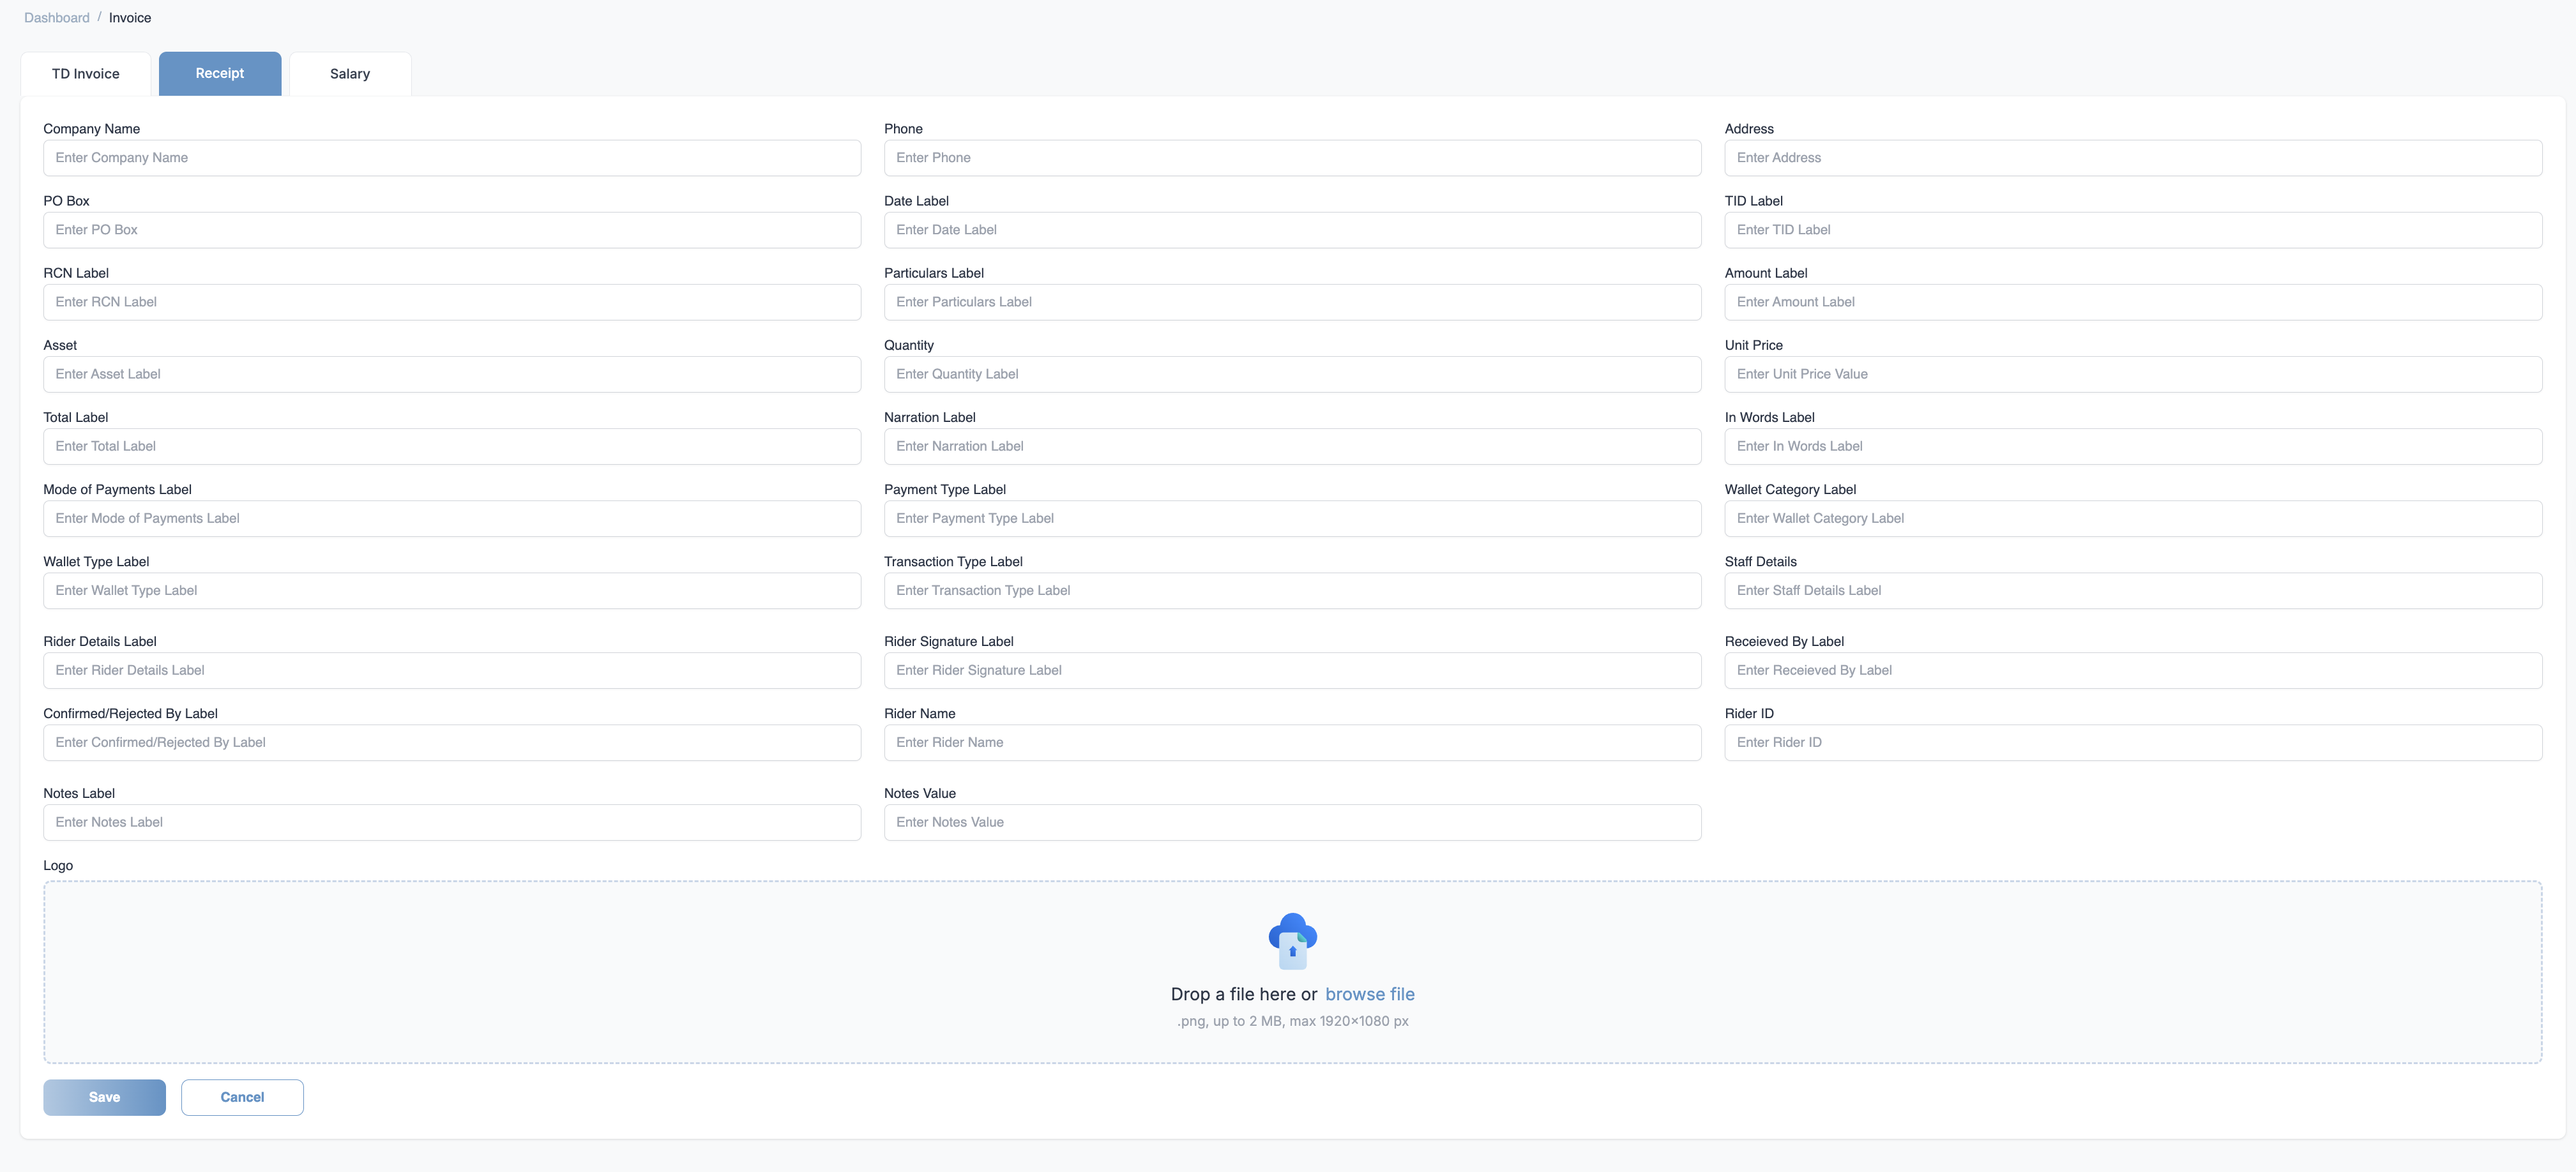This screenshot has width=2576, height=1172.
Task: Switch to the Salary tab
Action: (x=350, y=74)
